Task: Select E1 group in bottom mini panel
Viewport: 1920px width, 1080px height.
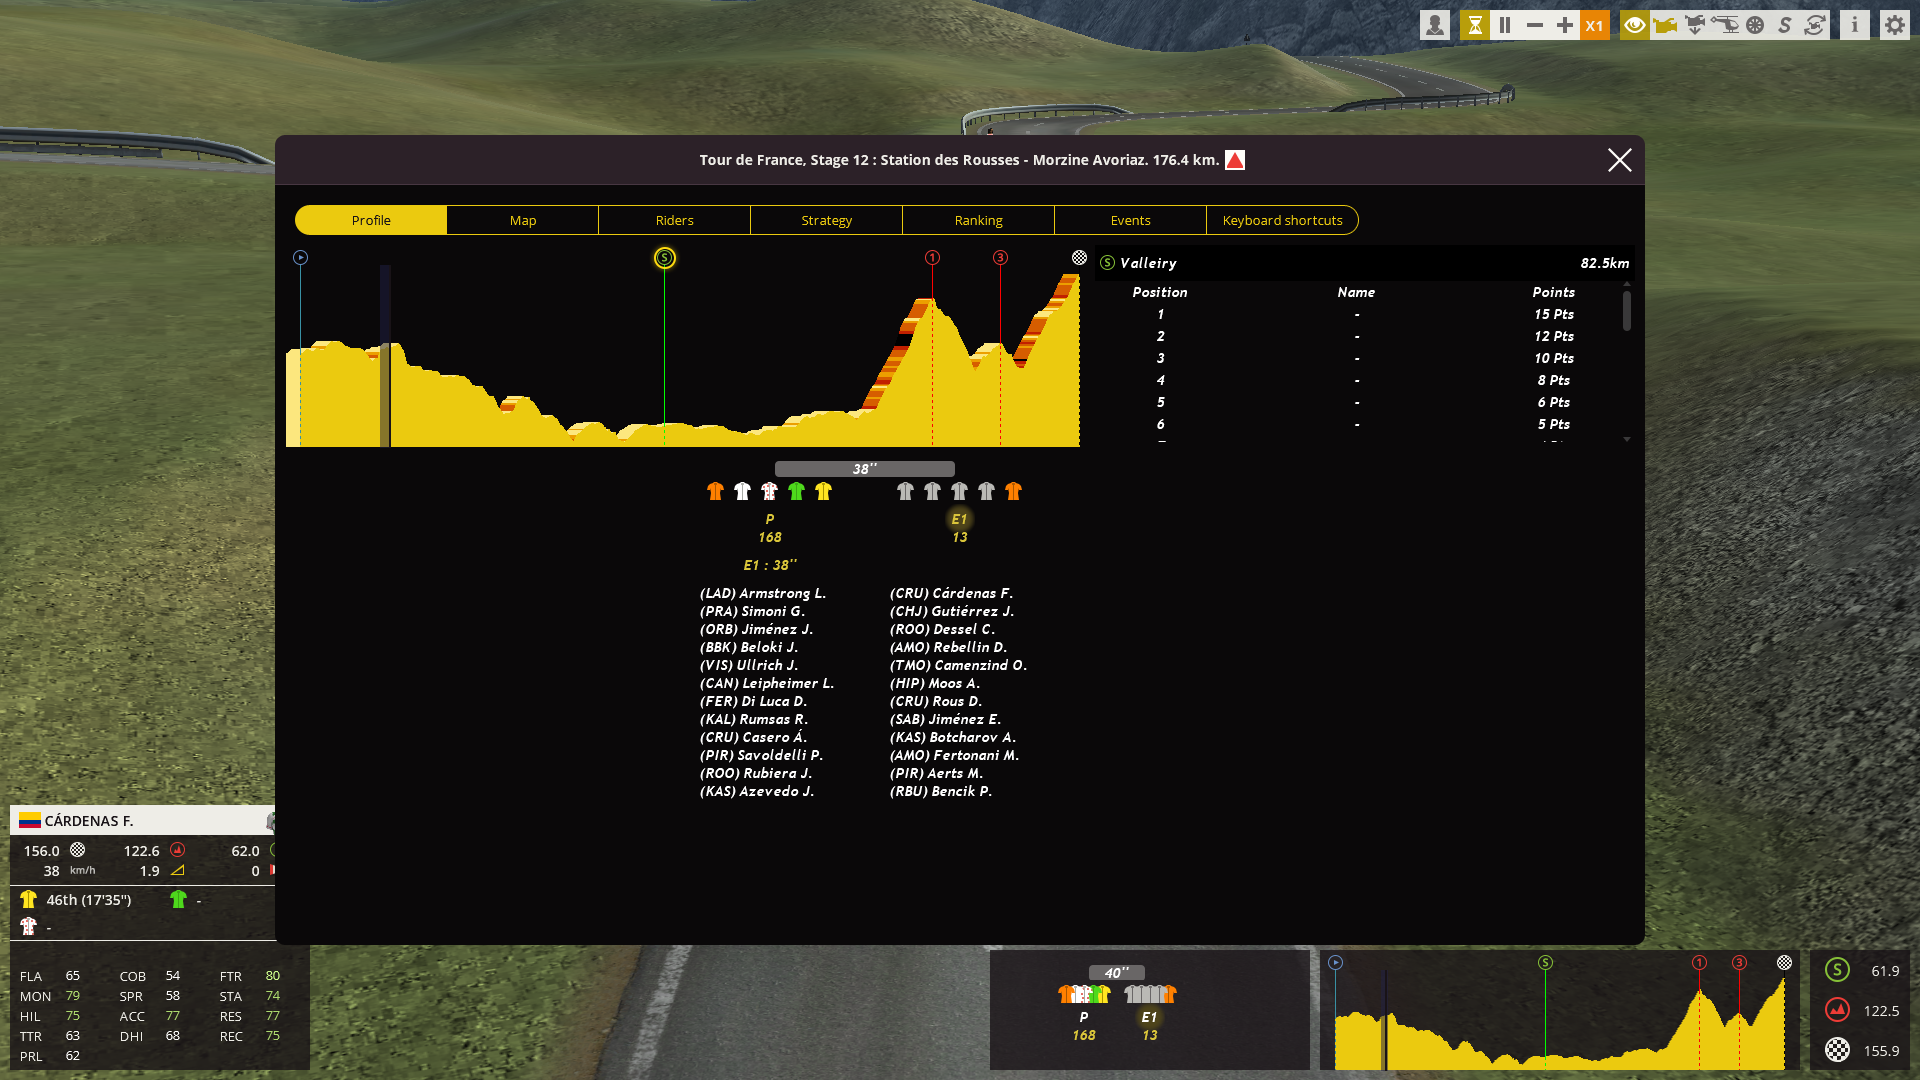Action: tap(1150, 1012)
